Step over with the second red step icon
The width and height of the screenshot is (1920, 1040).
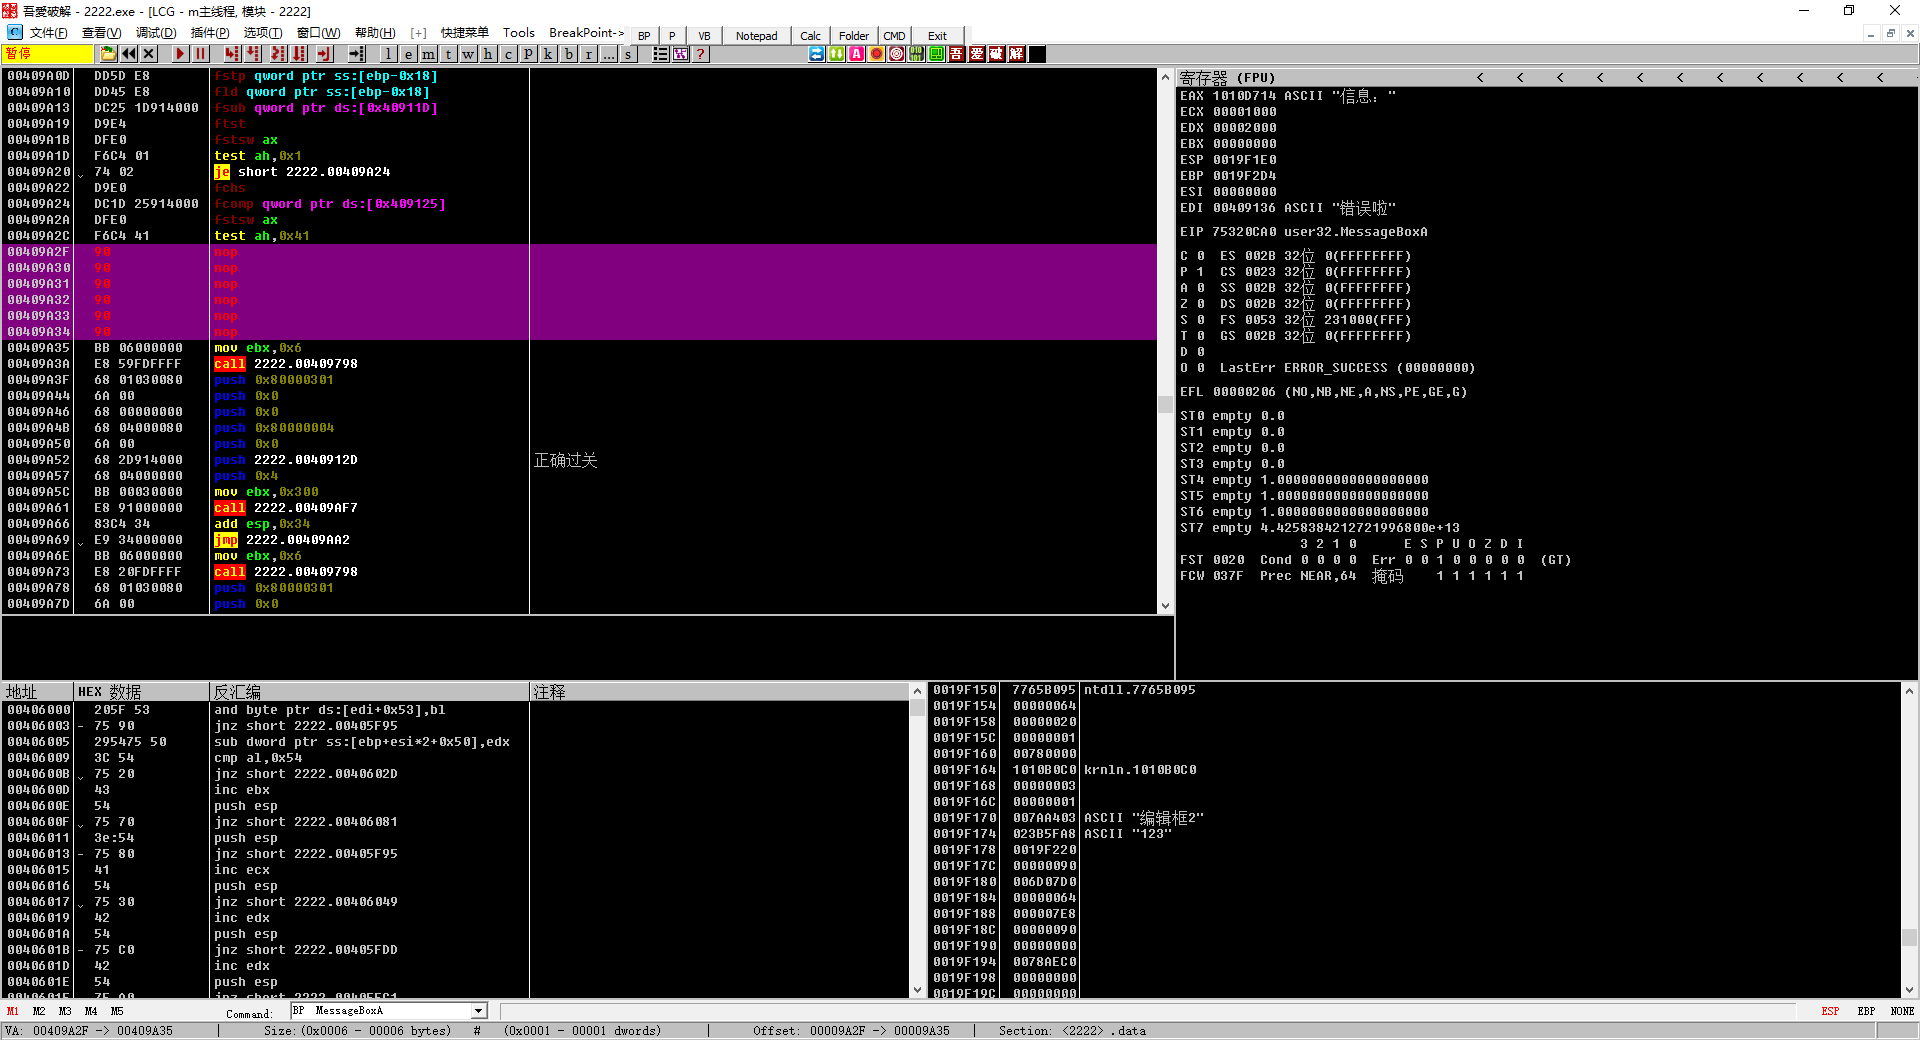(x=254, y=54)
